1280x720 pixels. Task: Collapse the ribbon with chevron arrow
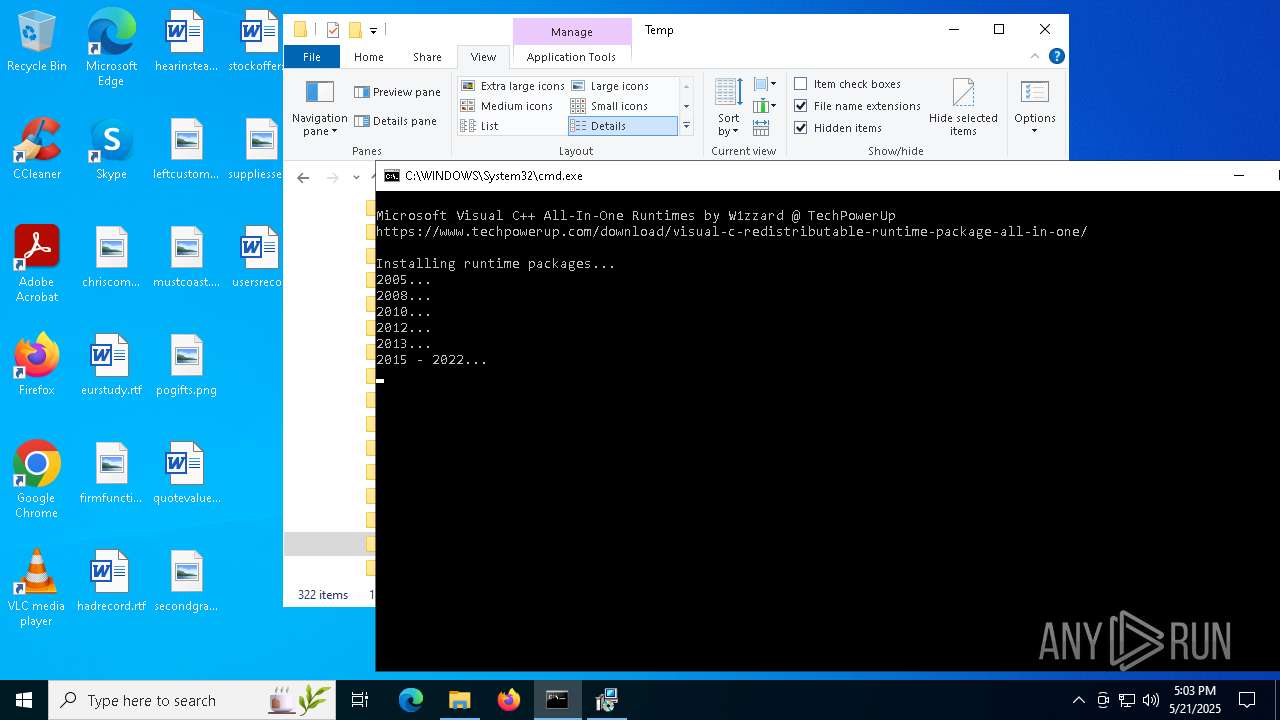(1037, 56)
